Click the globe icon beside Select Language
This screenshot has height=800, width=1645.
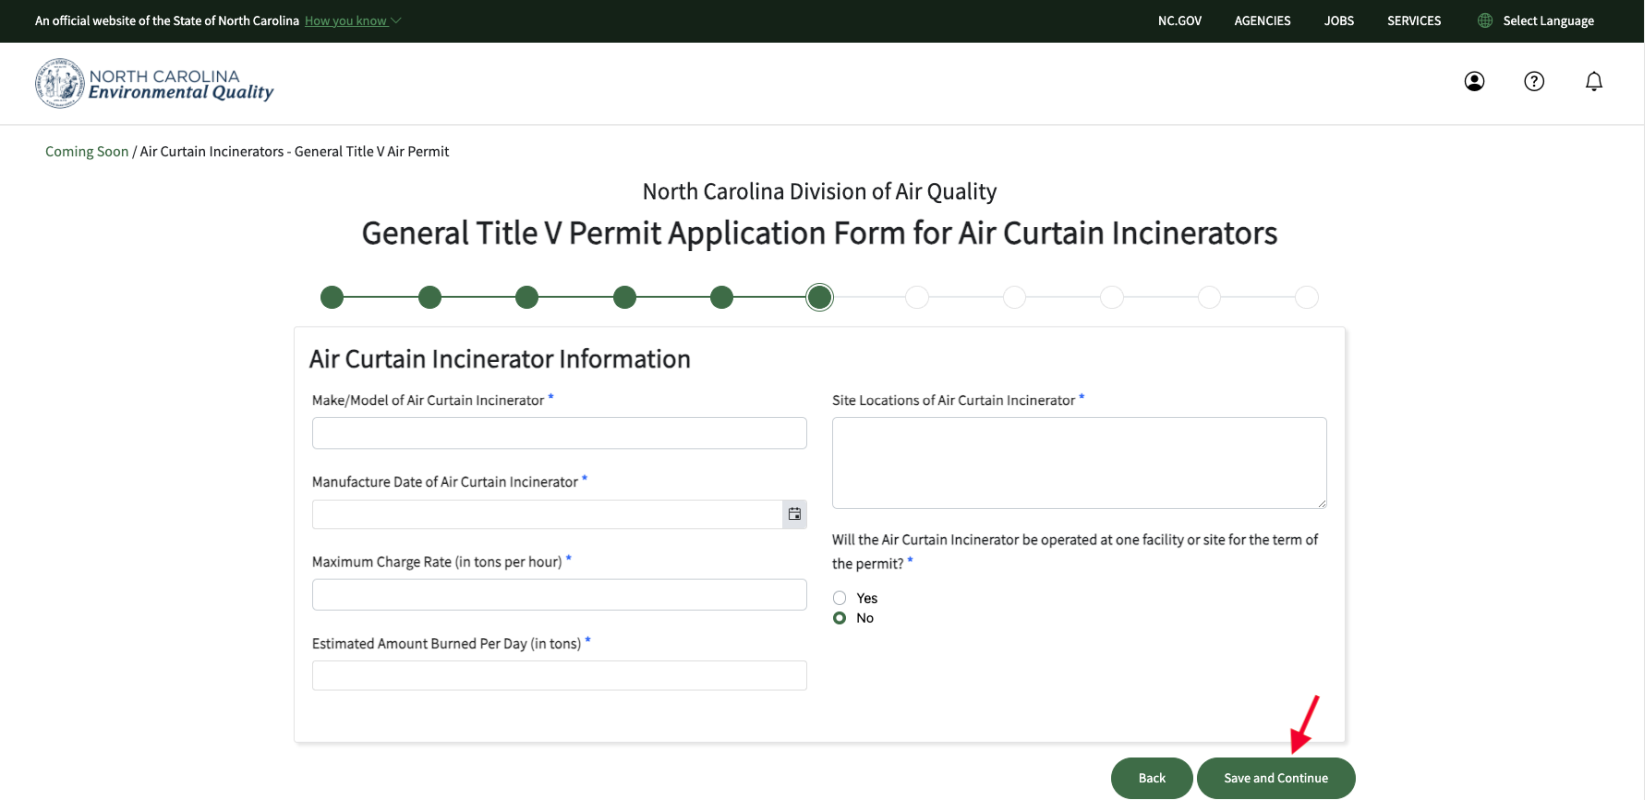coord(1485,21)
